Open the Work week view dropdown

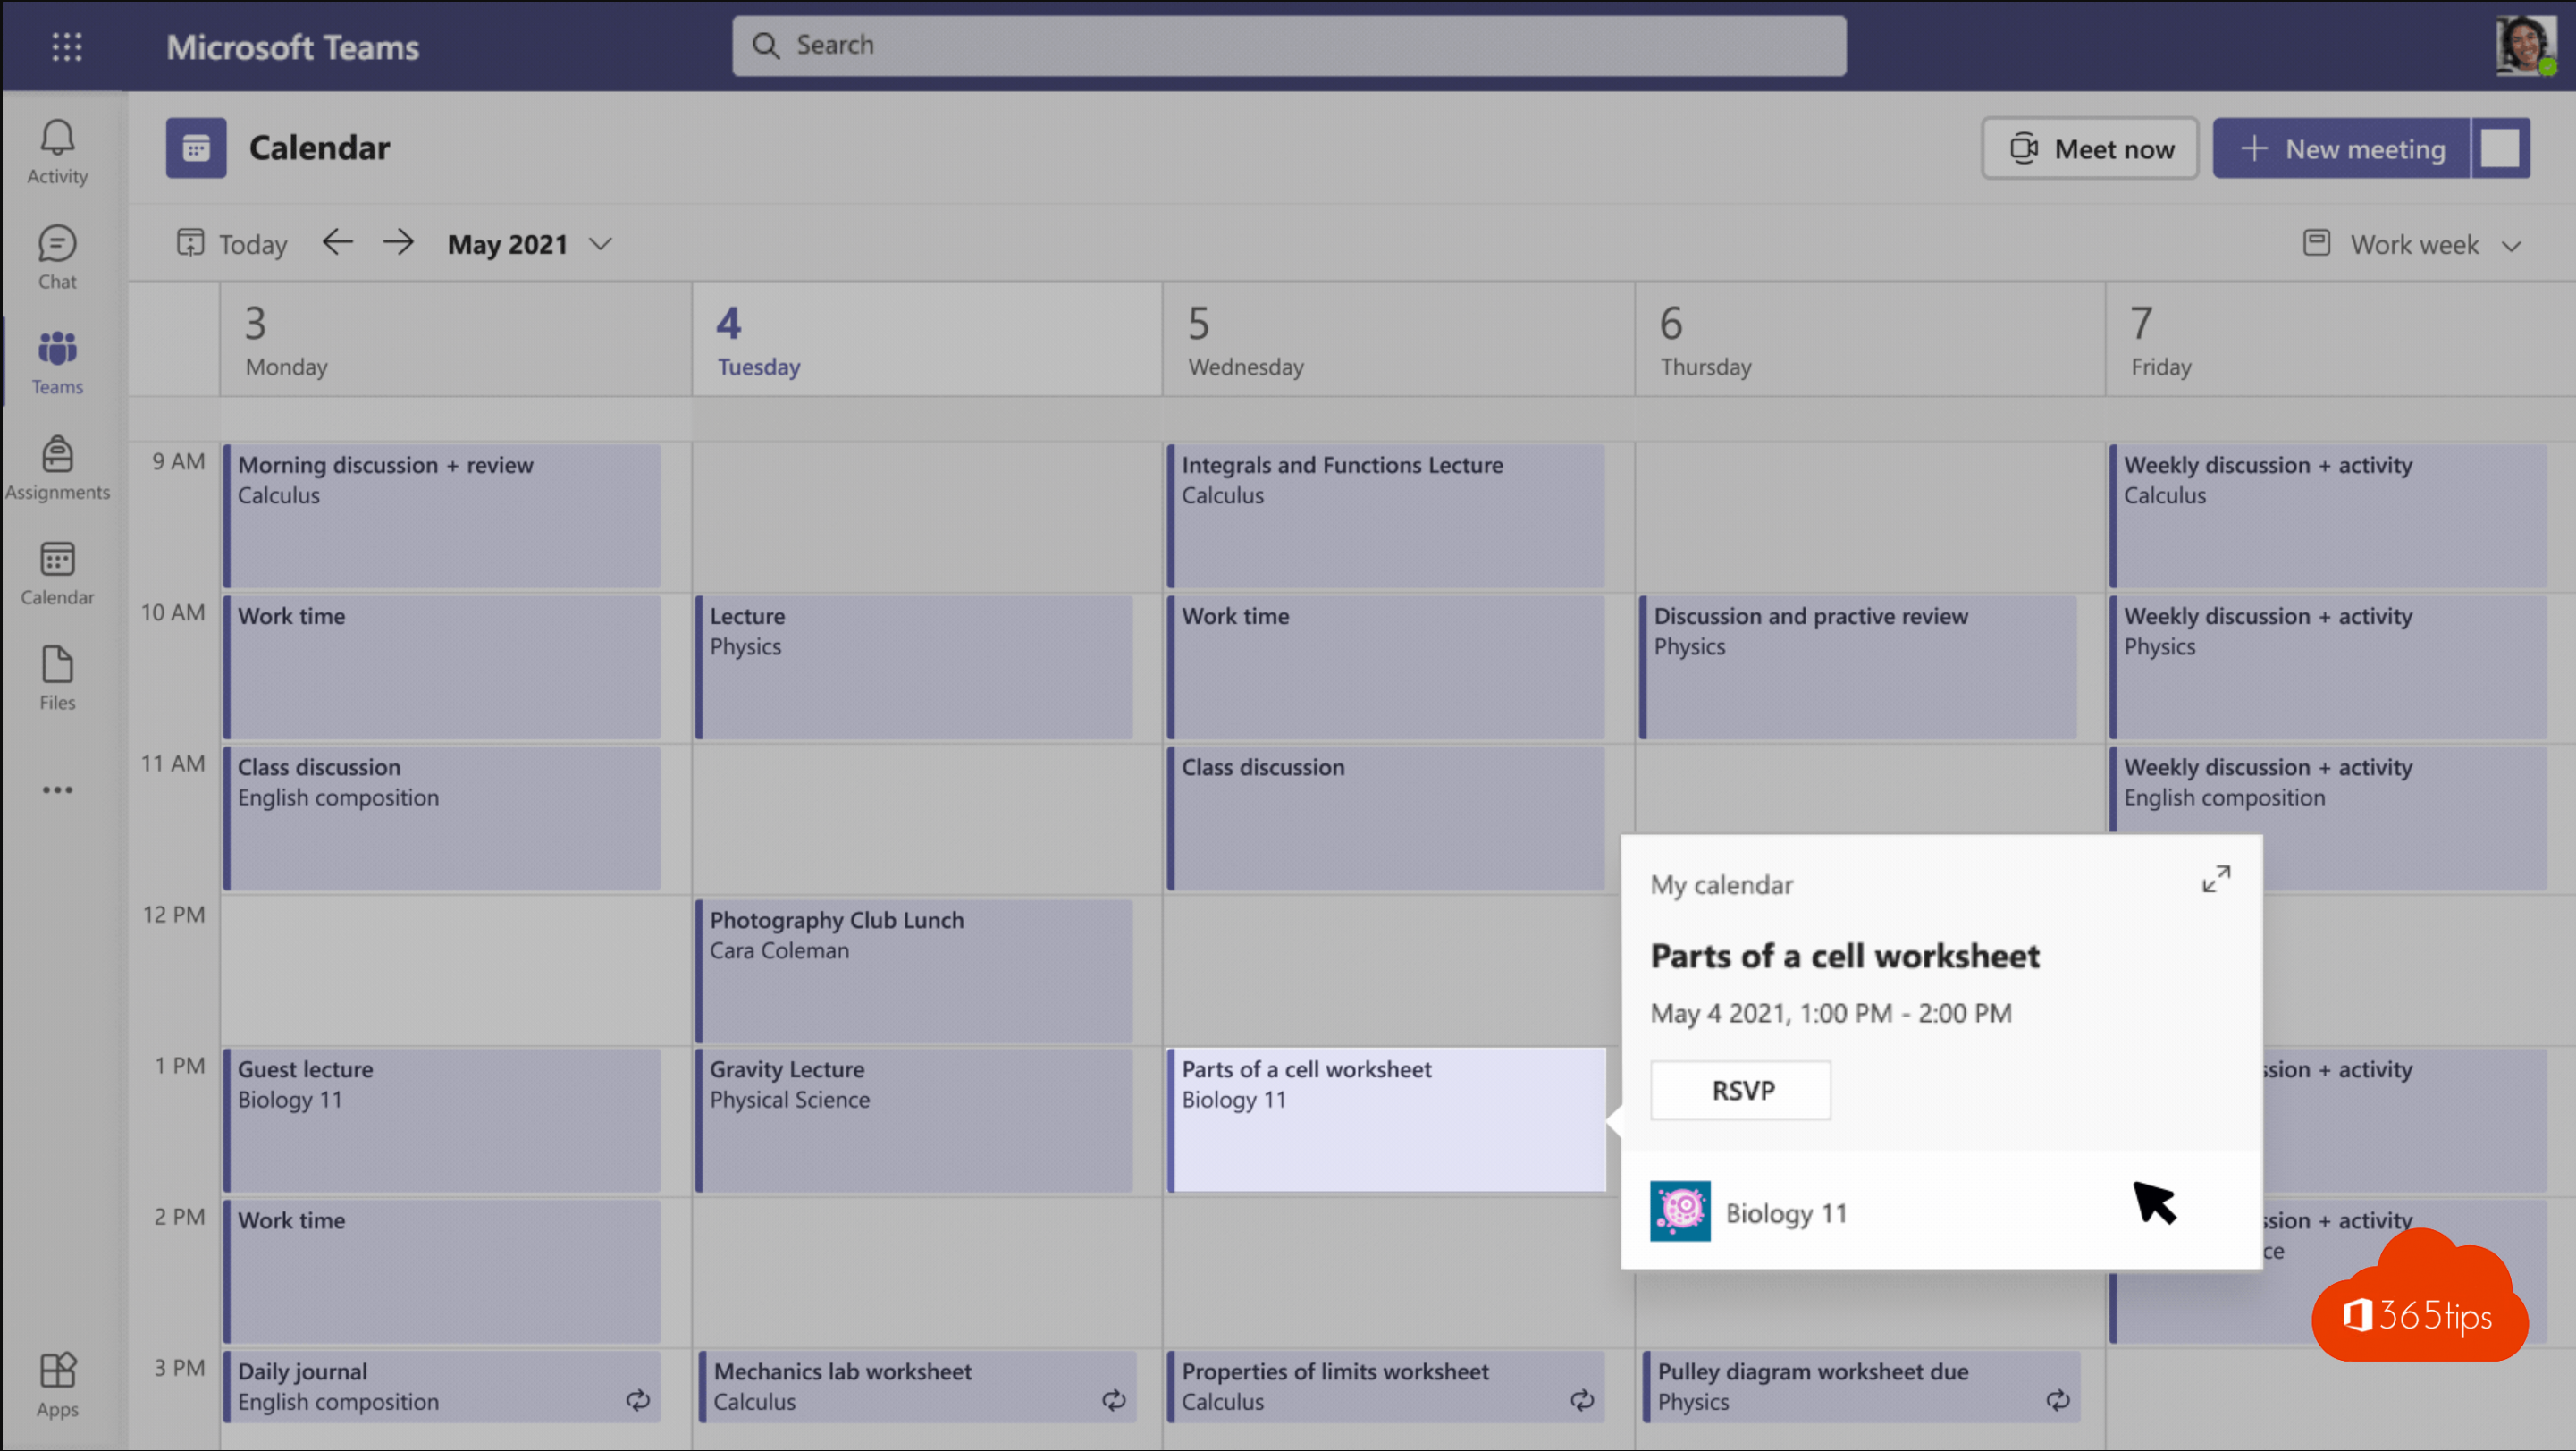2412,244
